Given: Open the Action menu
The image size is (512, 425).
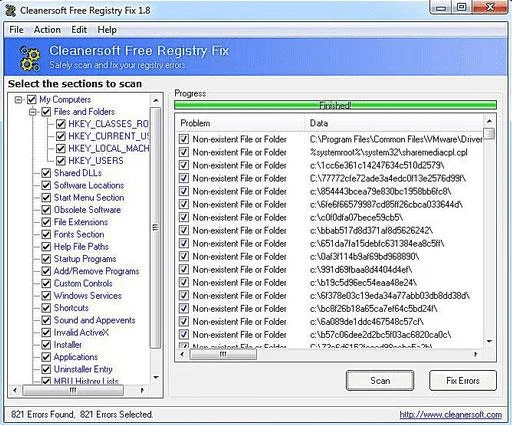Looking at the screenshot, I should pos(47,30).
